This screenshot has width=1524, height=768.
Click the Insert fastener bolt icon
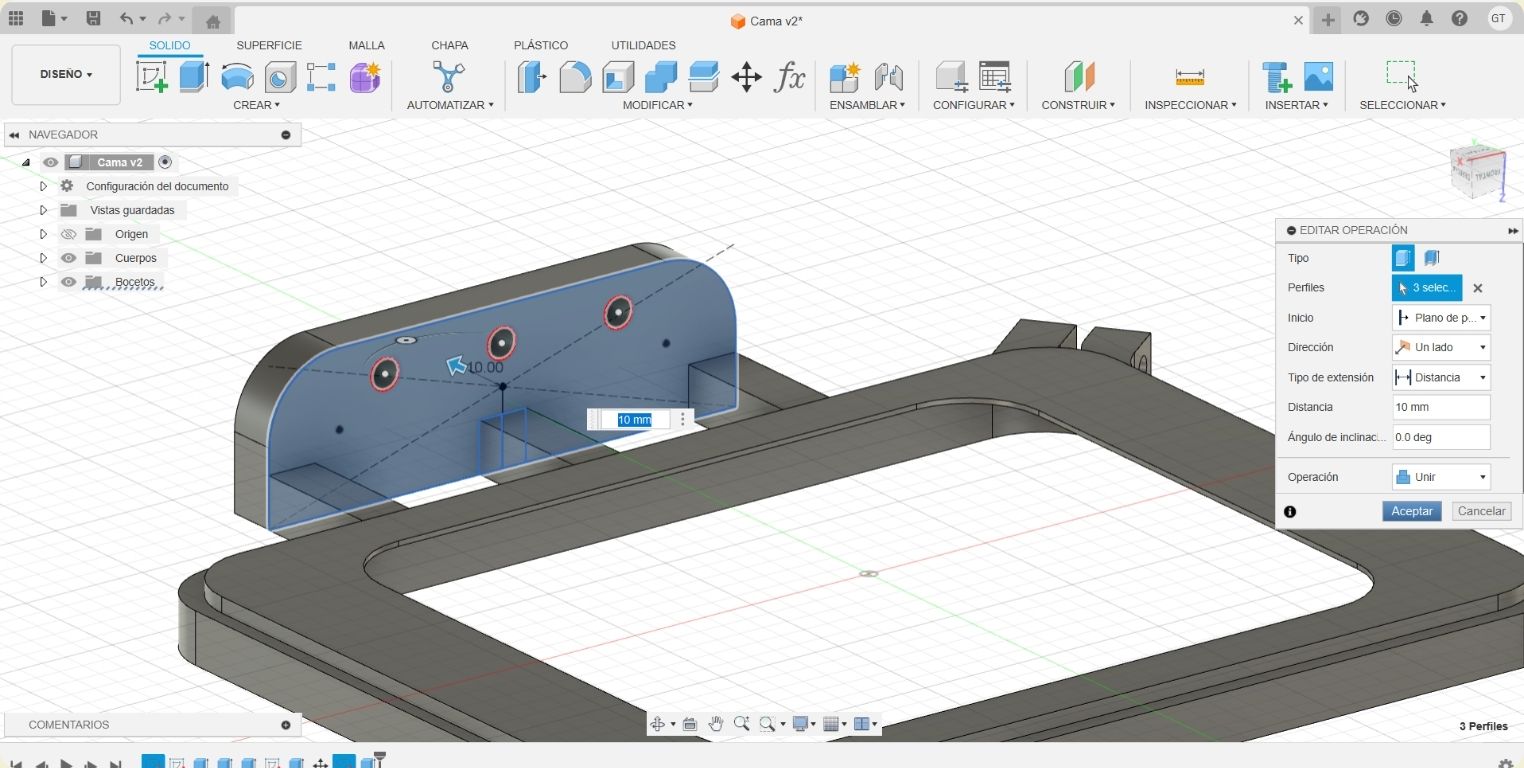coord(1276,77)
